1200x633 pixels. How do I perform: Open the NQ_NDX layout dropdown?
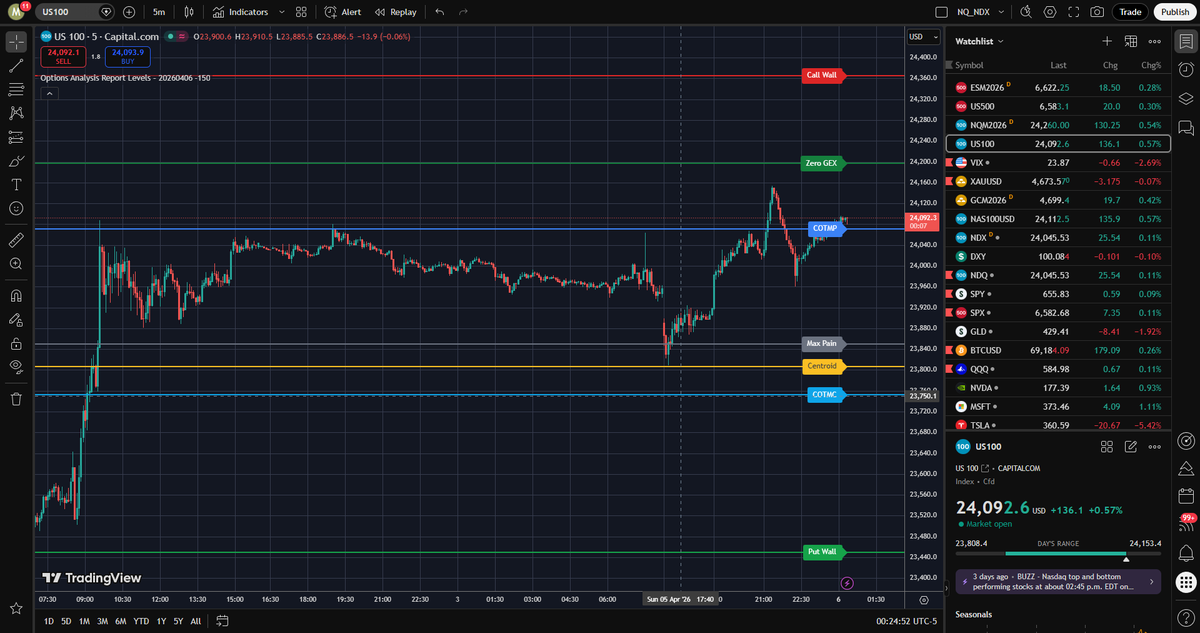coord(979,12)
